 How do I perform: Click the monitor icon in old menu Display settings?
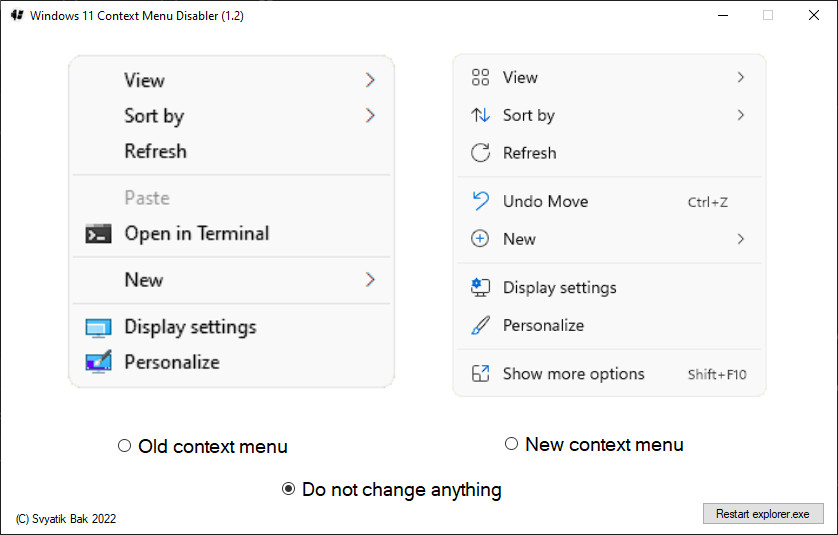click(x=98, y=328)
